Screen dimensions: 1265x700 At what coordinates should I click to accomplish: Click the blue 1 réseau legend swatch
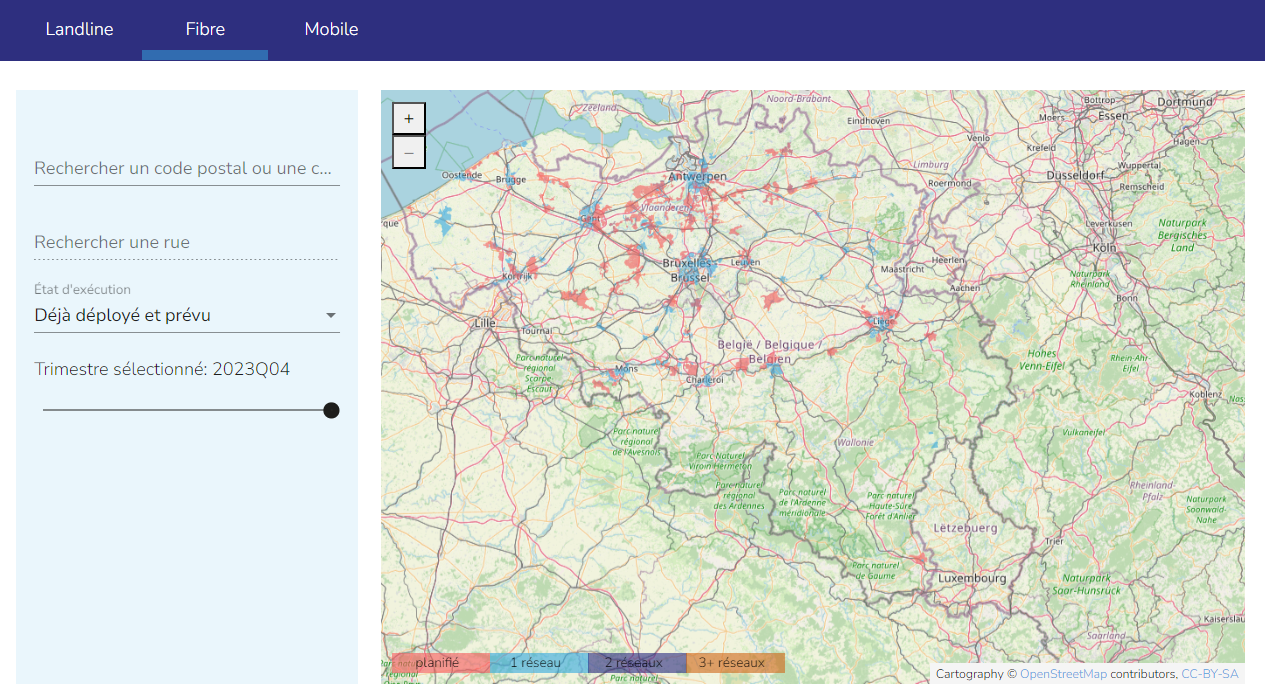538,663
